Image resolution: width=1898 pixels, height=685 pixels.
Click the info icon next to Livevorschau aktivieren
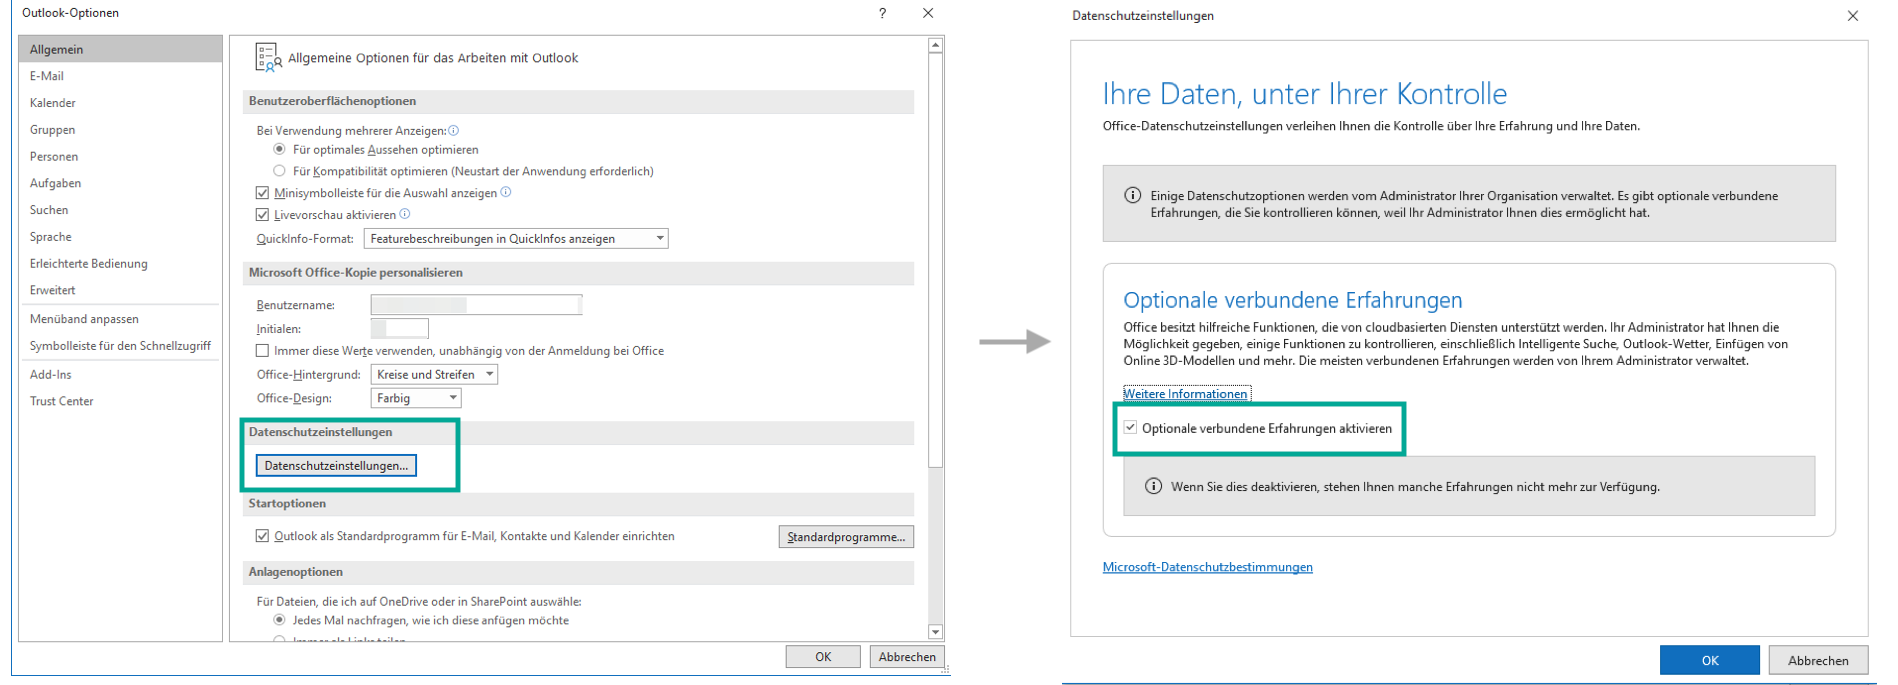tap(405, 214)
